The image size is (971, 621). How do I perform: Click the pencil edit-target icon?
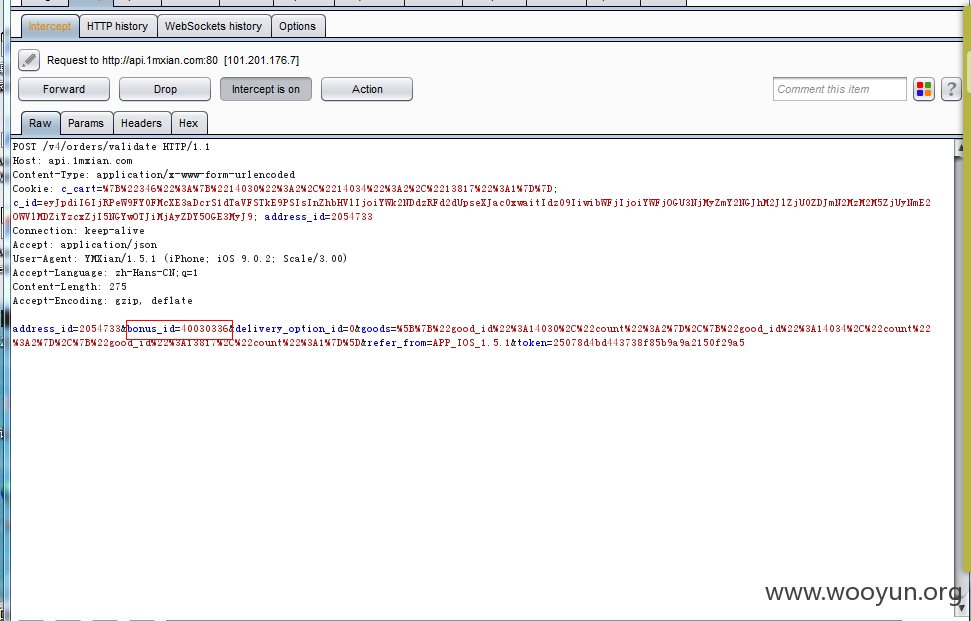tap(28, 60)
